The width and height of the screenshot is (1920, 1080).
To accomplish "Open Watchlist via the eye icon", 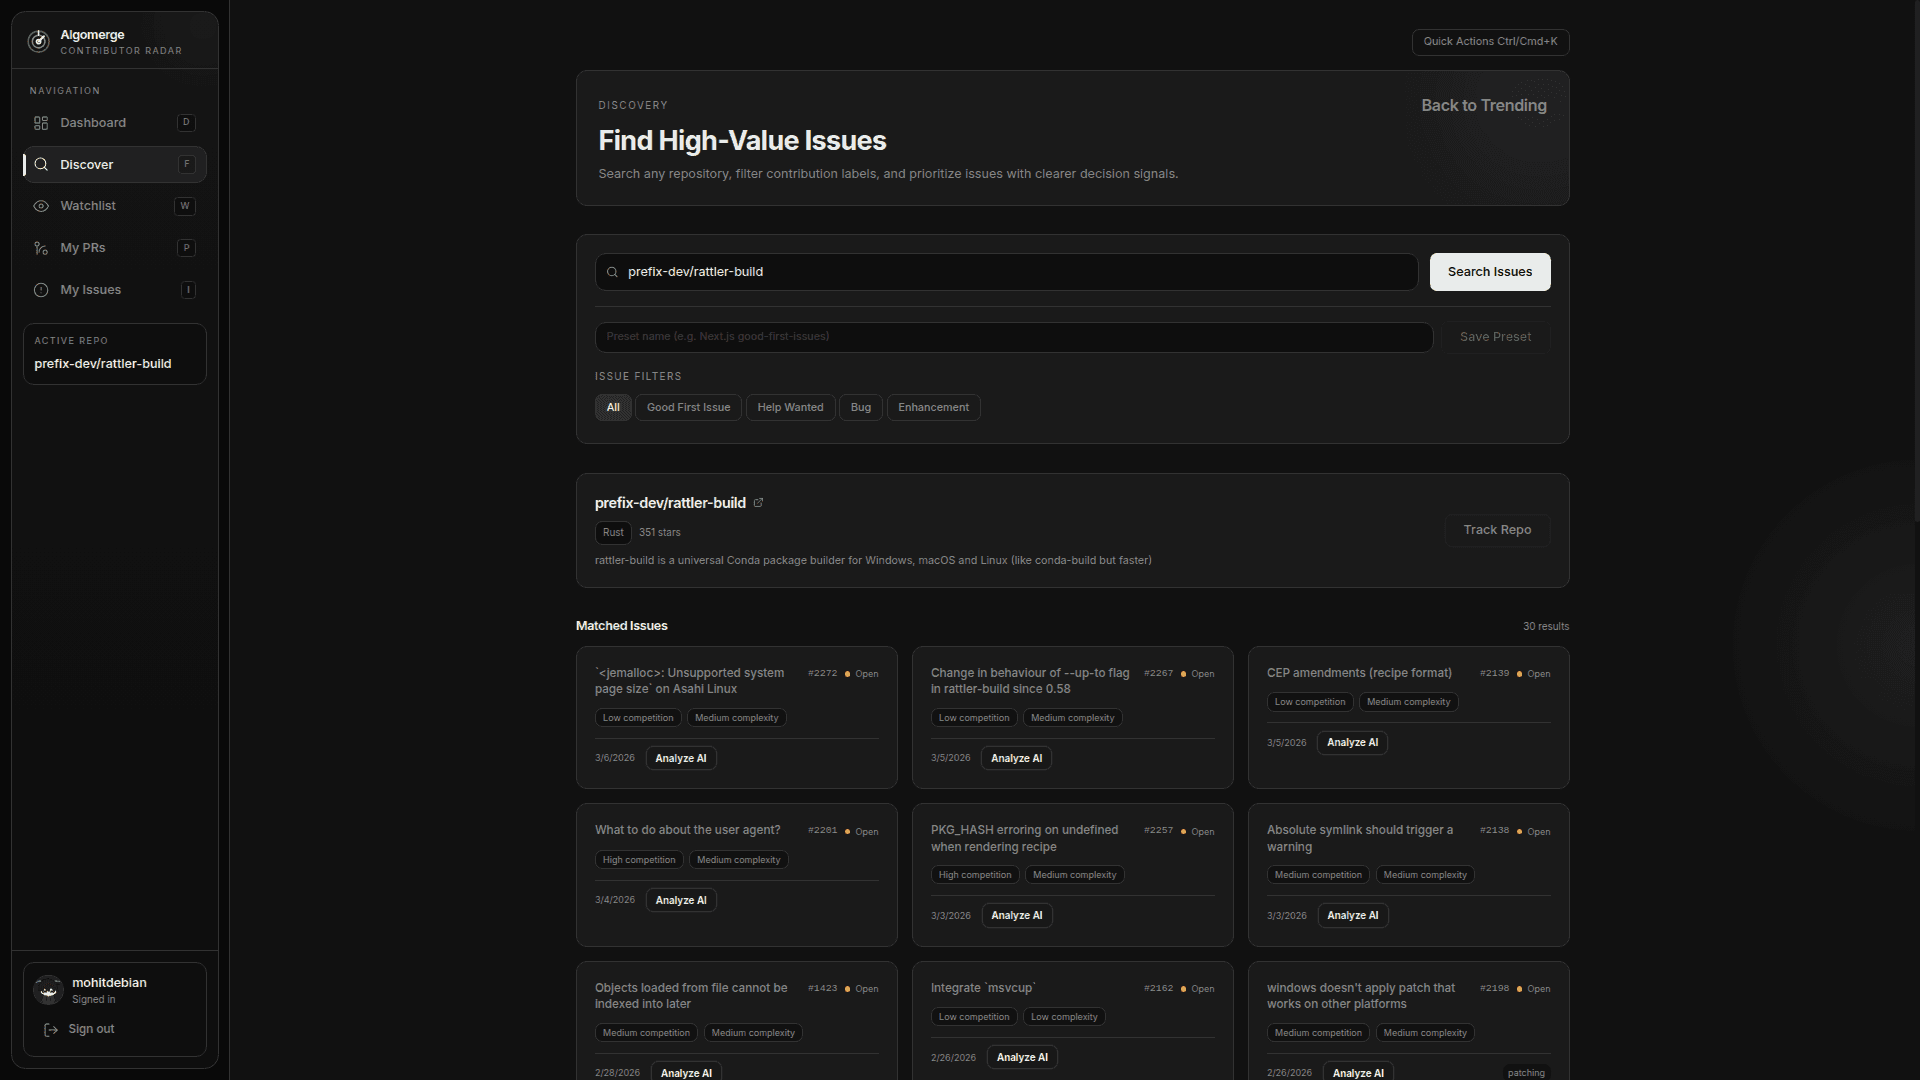I will [x=41, y=206].
